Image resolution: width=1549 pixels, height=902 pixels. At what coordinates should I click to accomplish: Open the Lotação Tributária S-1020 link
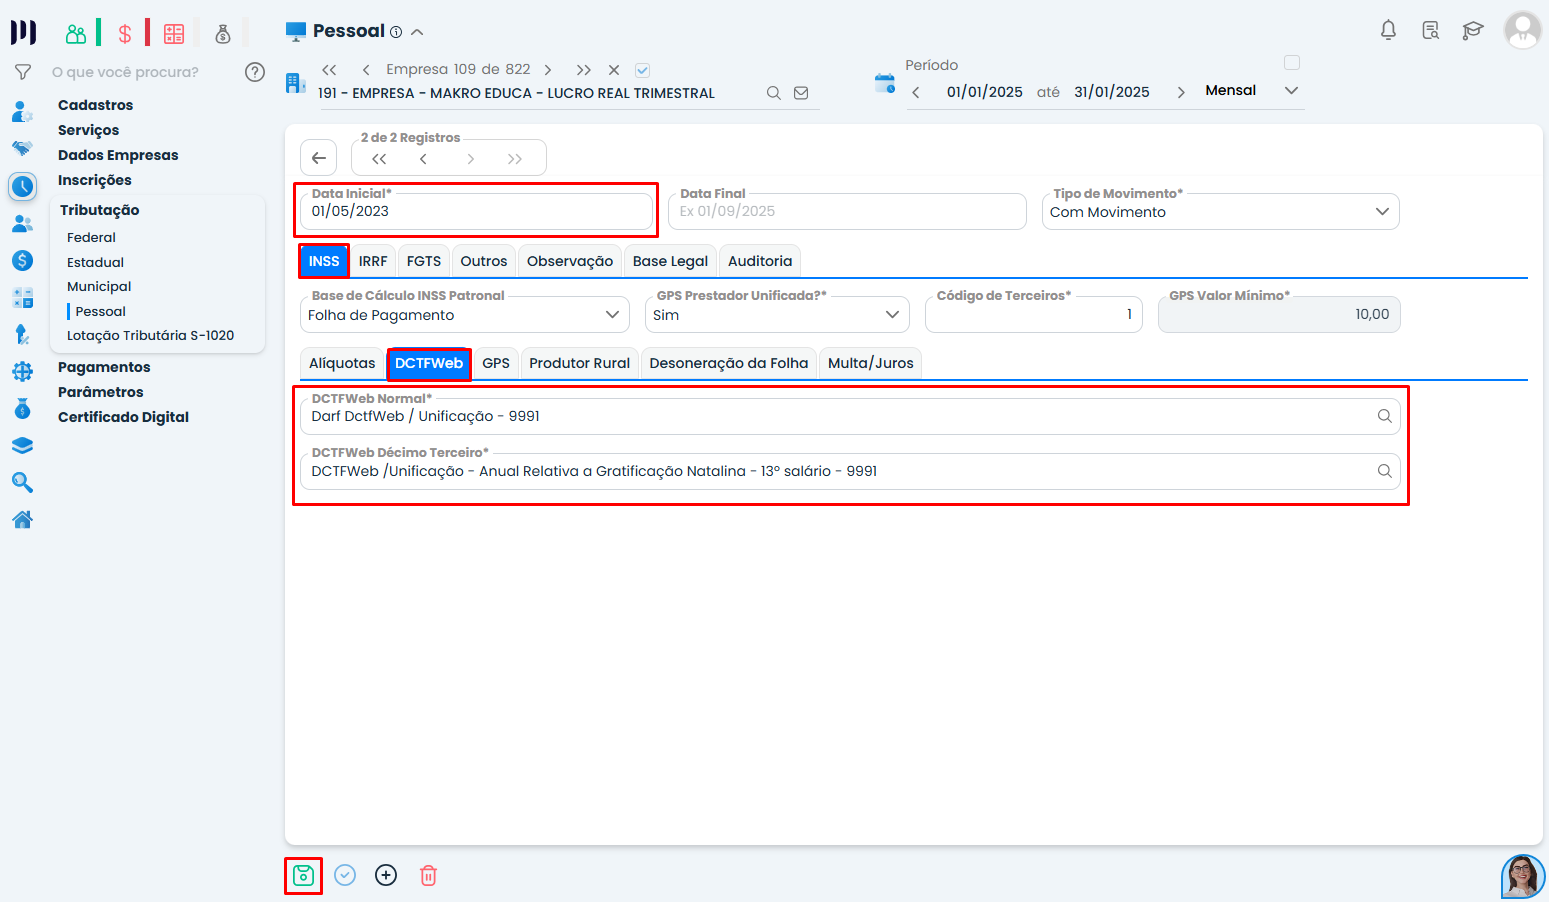tap(150, 336)
